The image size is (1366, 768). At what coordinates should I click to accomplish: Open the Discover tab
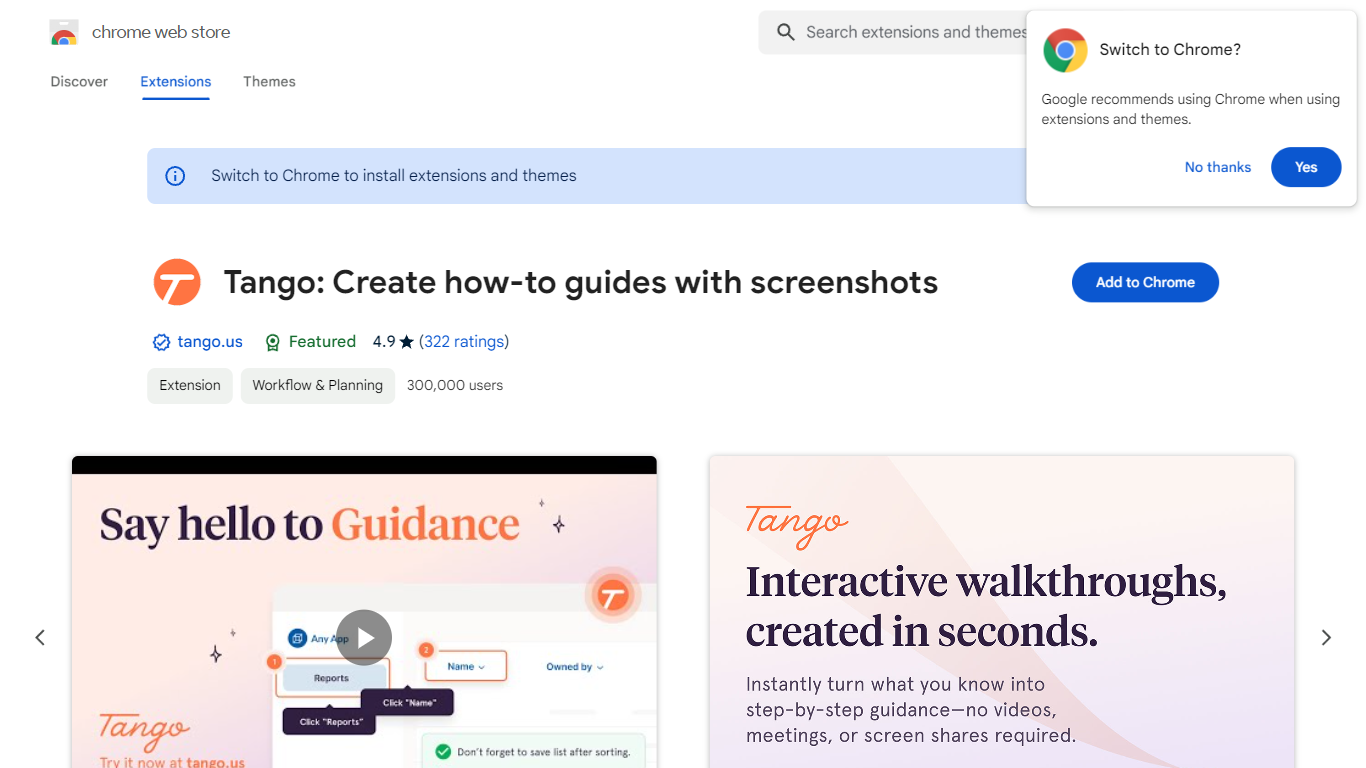[x=79, y=82]
